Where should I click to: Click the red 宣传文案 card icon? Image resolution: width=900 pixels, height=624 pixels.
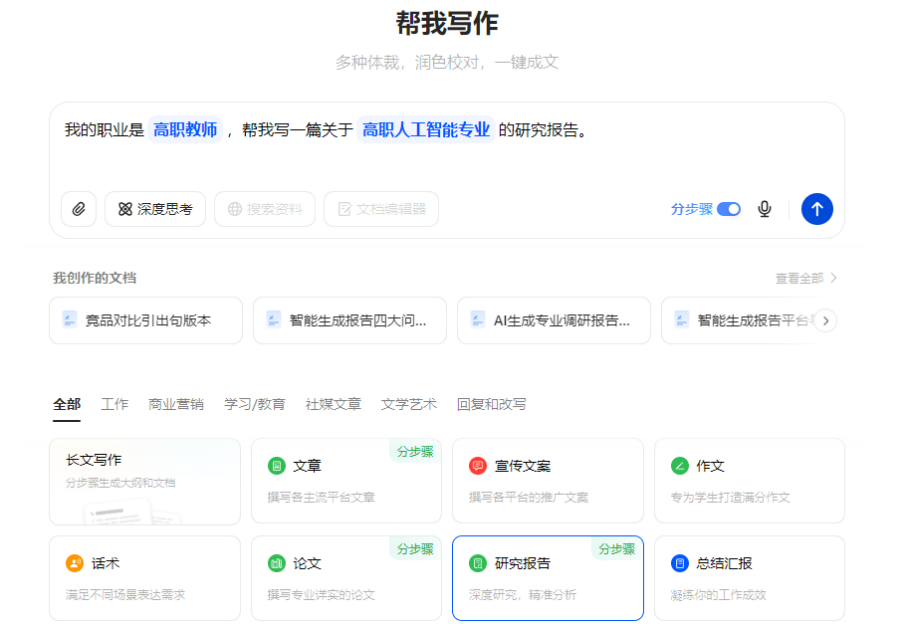[x=478, y=466]
